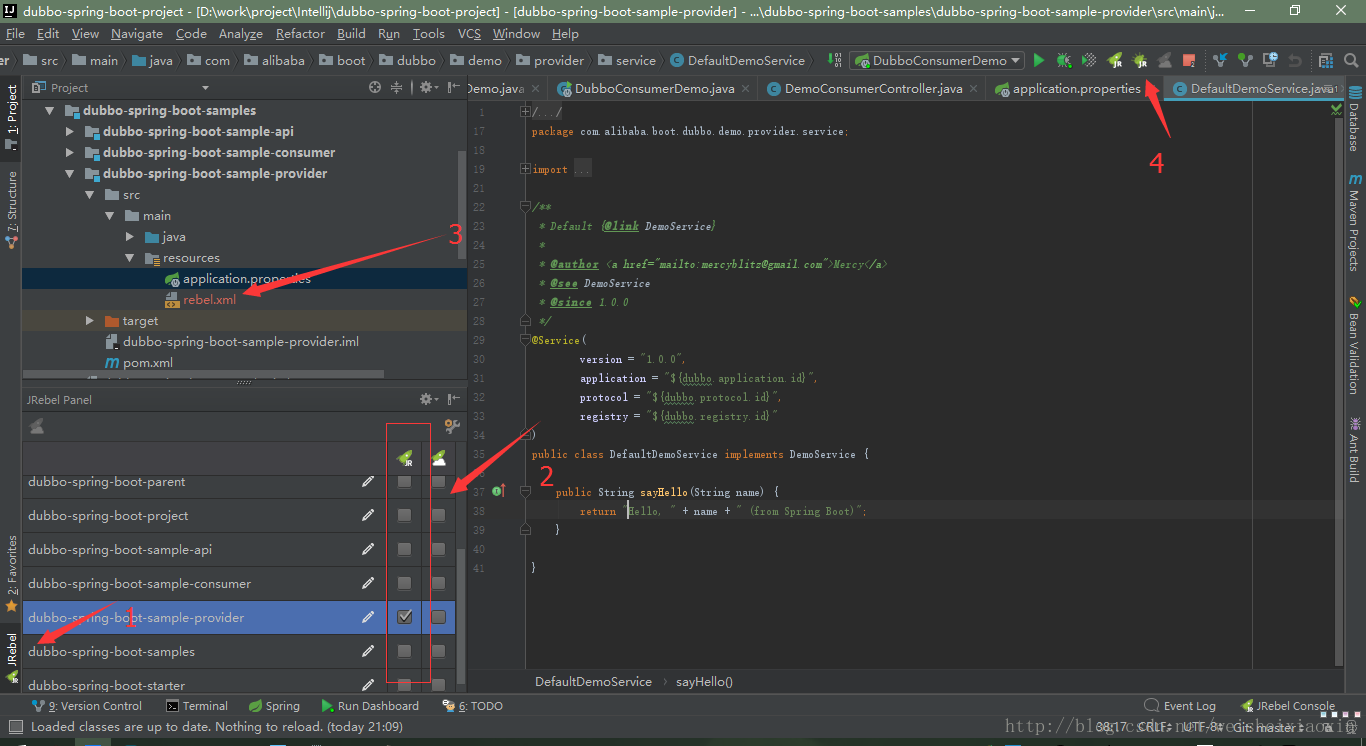The height and width of the screenshot is (746, 1366).
Task: Expand the java folder
Action: pyautogui.click(x=130, y=237)
